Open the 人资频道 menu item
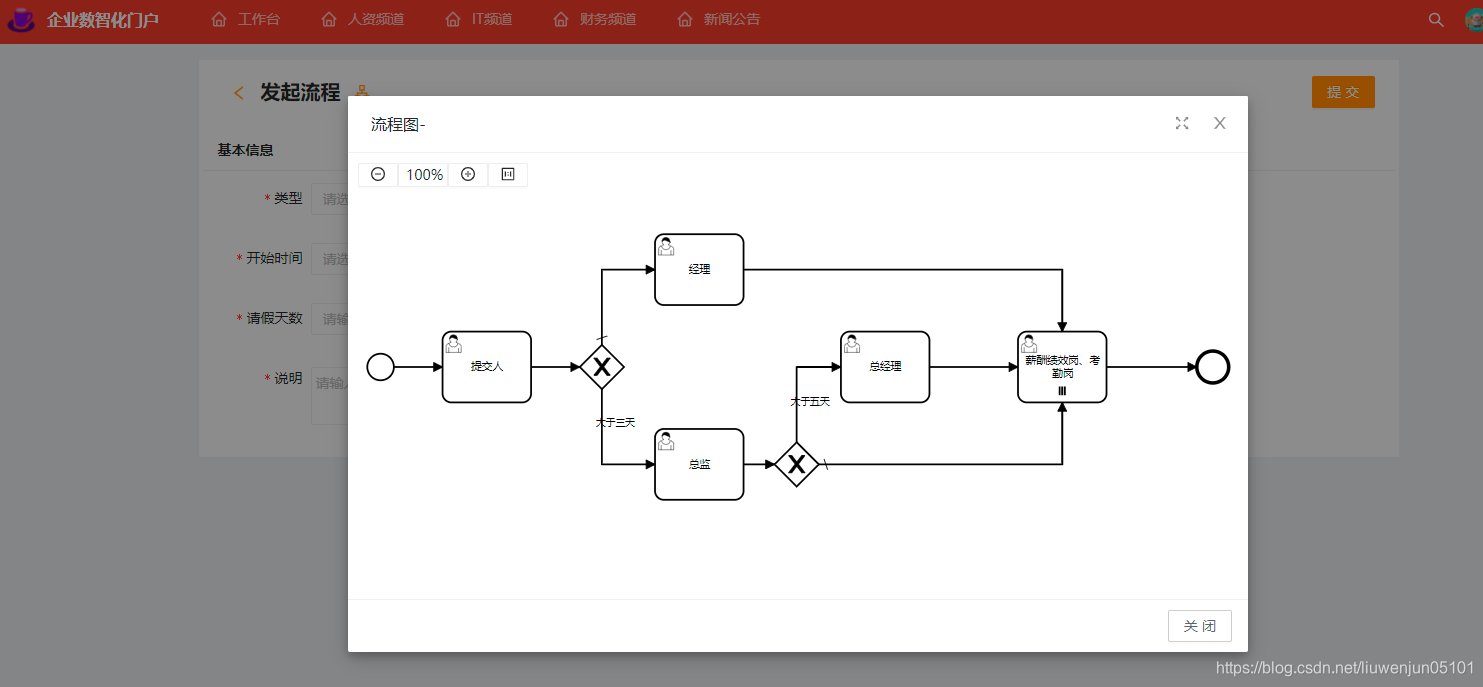 point(363,19)
